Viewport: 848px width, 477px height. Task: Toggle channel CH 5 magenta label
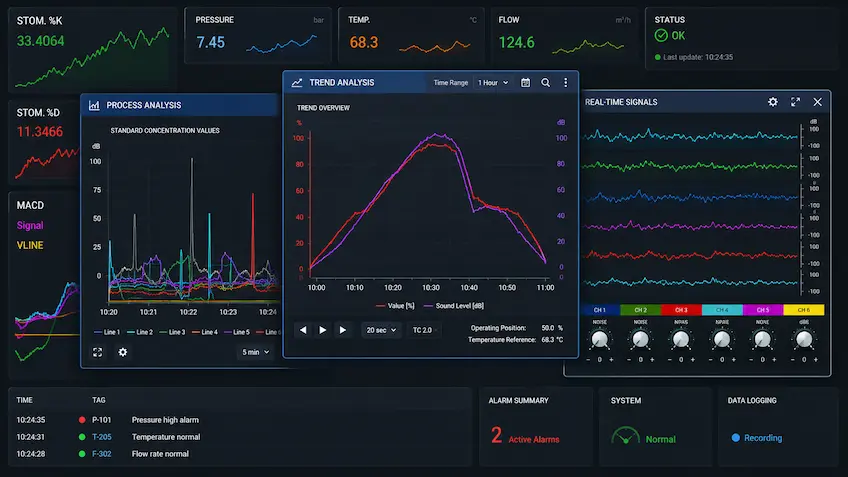(763, 310)
